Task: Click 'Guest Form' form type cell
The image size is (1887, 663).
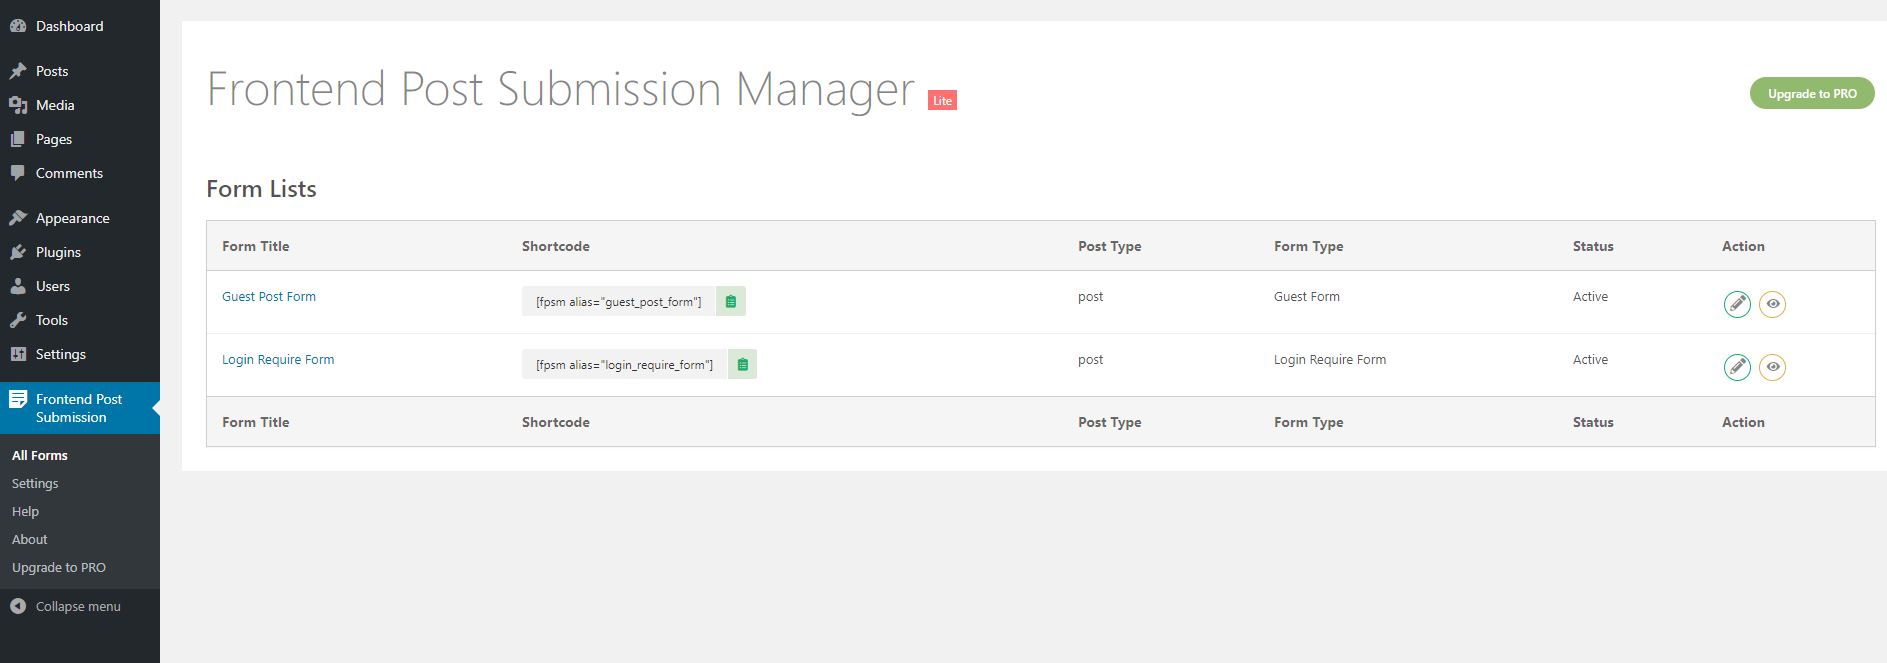Action: [x=1307, y=296]
